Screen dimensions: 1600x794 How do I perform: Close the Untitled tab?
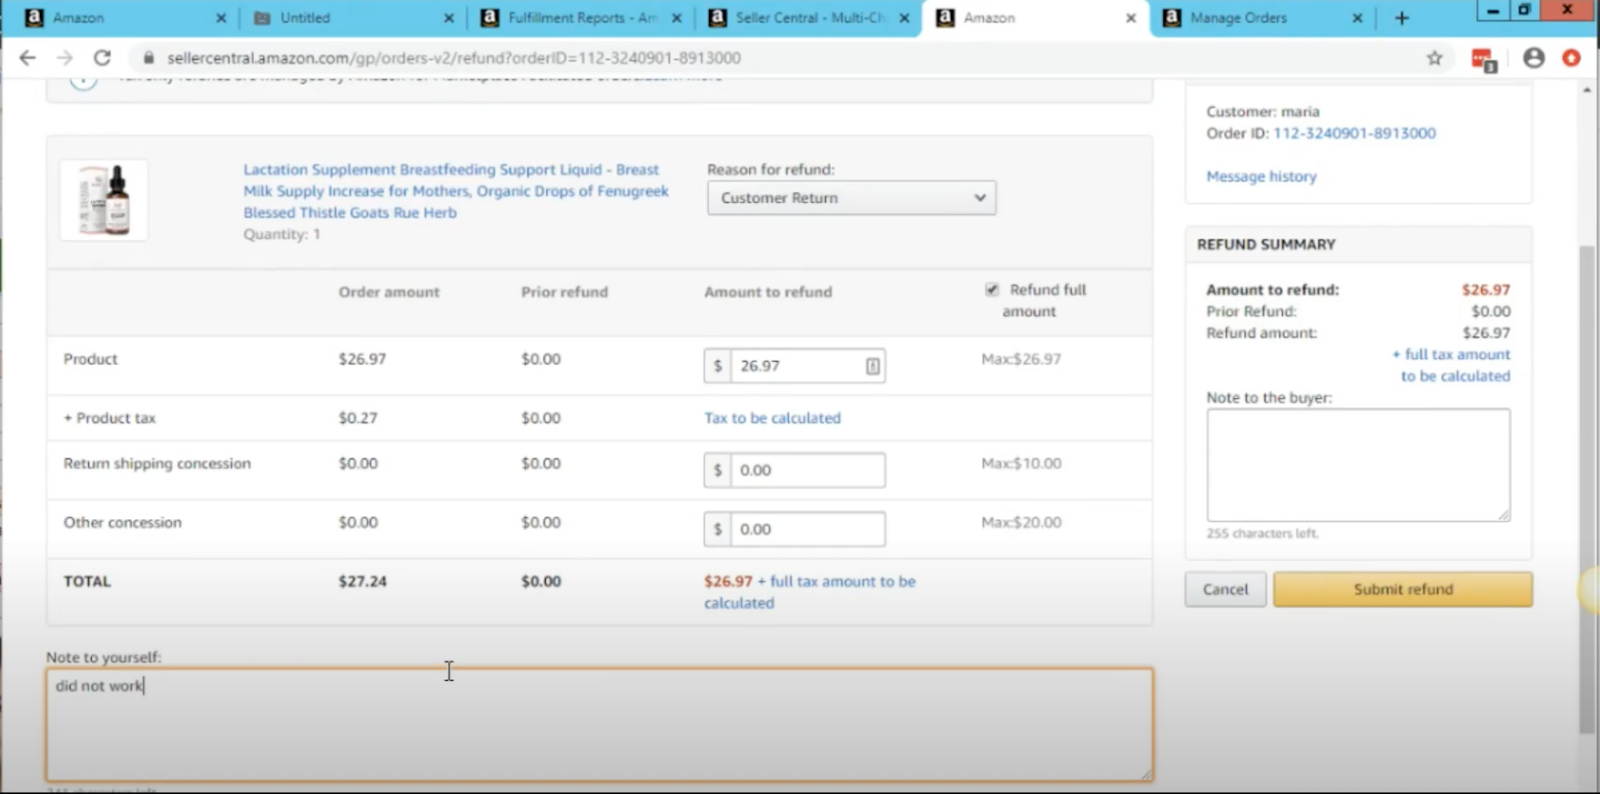click(448, 18)
